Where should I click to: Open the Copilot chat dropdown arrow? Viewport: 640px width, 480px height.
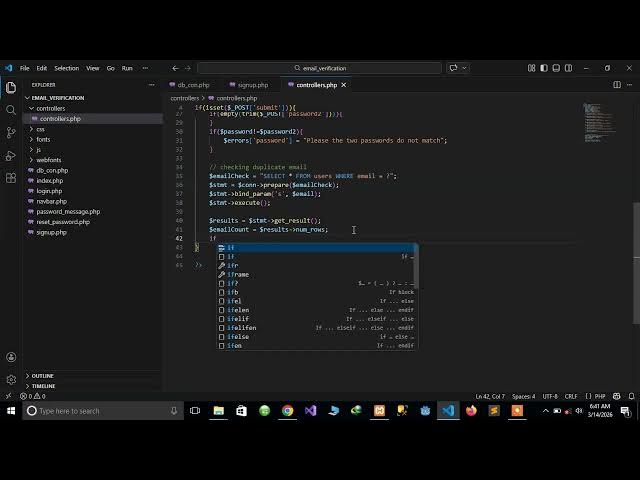click(x=464, y=68)
